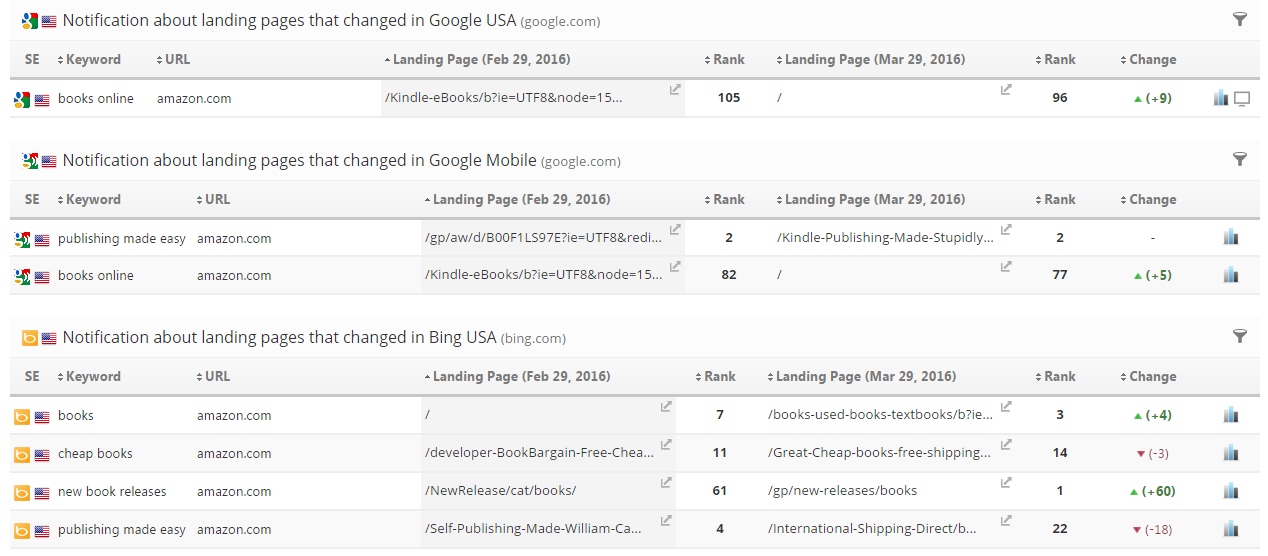Click the filter icon for Google USA table

pos(1240,19)
